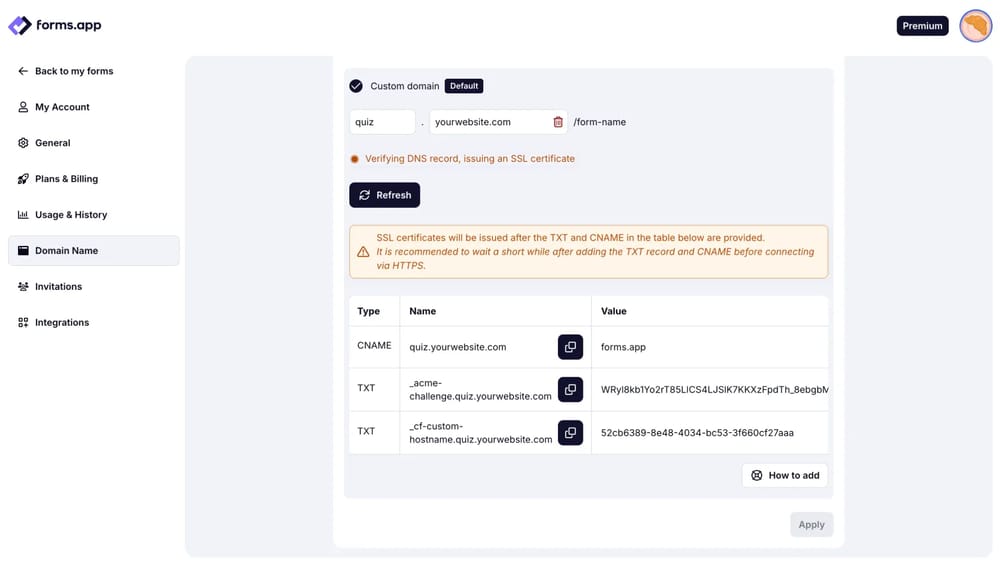Copy the CNAME quiz.yourwebsite.com name
Viewport: 1000px width, 565px height.
click(570, 347)
